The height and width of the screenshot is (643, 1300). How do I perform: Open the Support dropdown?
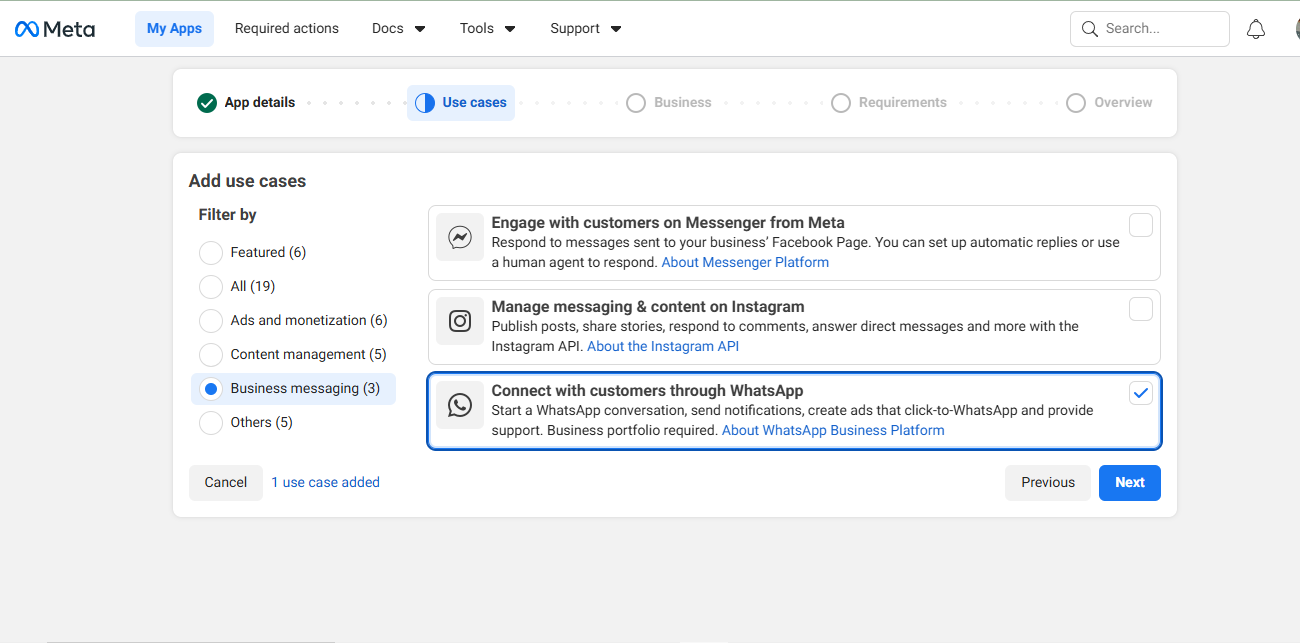pyautogui.click(x=585, y=28)
